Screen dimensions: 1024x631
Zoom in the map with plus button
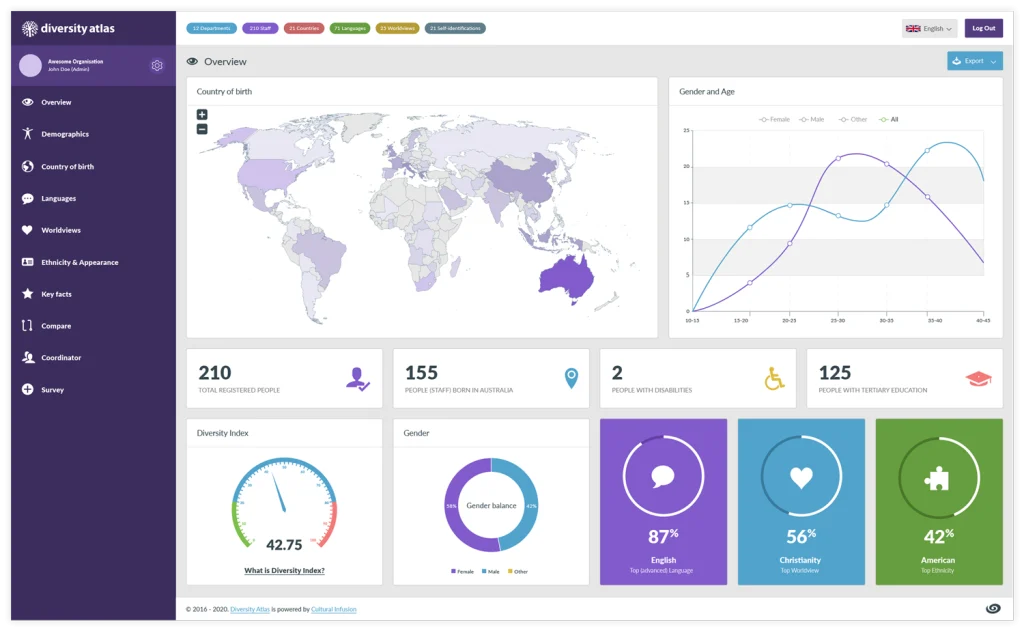pos(202,114)
